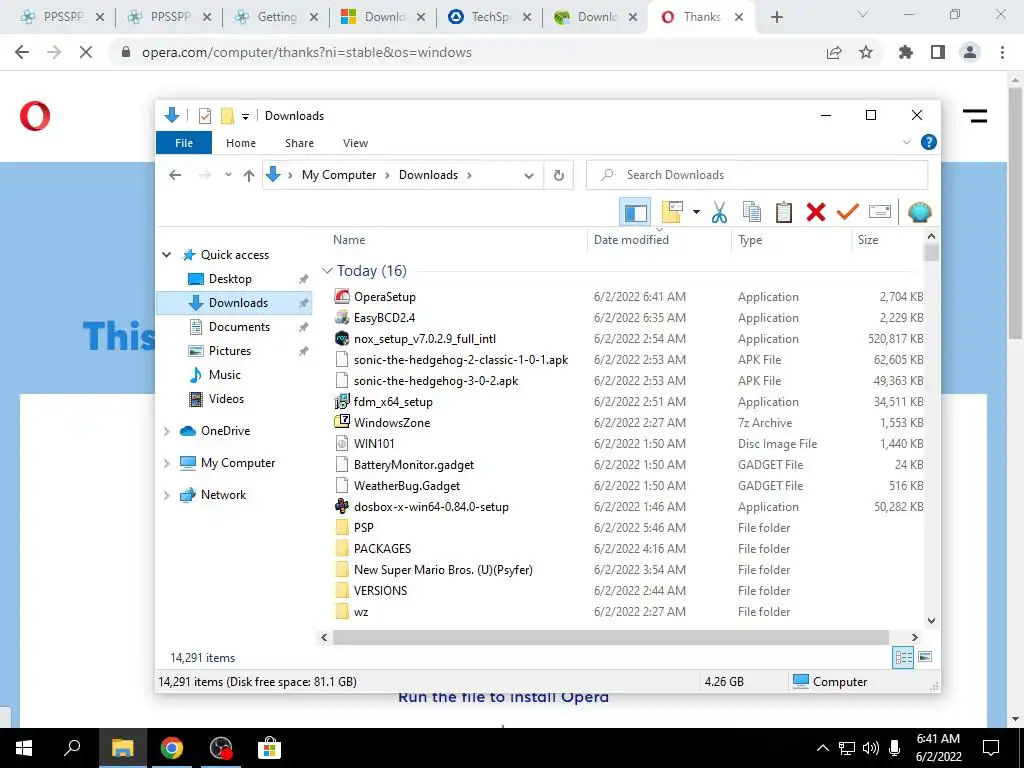Toggle the preview pane icon in toolbar
Image resolution: width=1024 pixels, height=768 pixels.
click(x=635, y=212)
